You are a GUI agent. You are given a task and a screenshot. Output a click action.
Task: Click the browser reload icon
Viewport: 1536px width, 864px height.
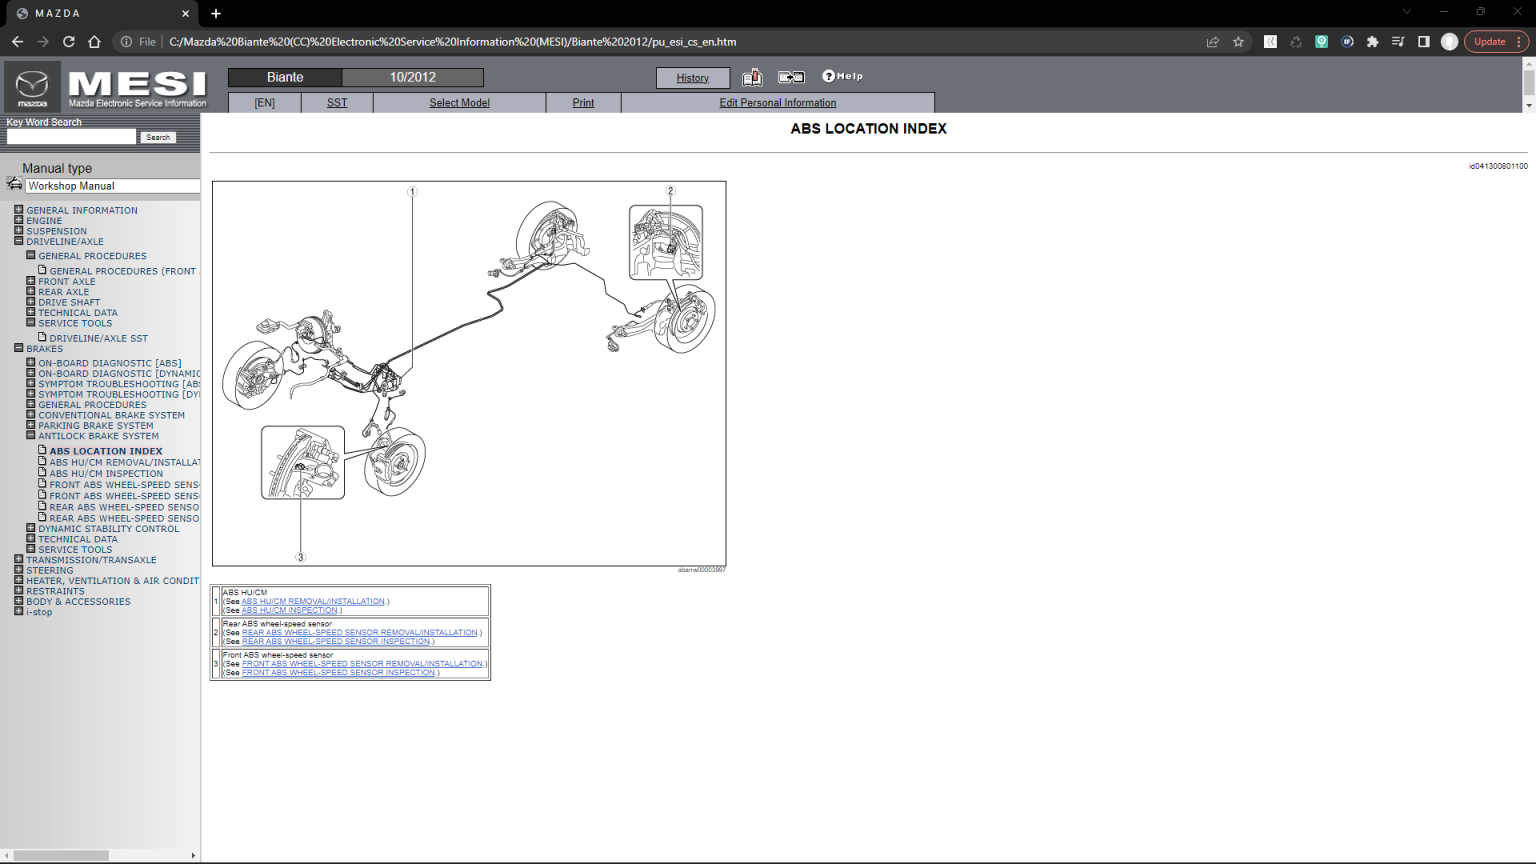[69, 42]
